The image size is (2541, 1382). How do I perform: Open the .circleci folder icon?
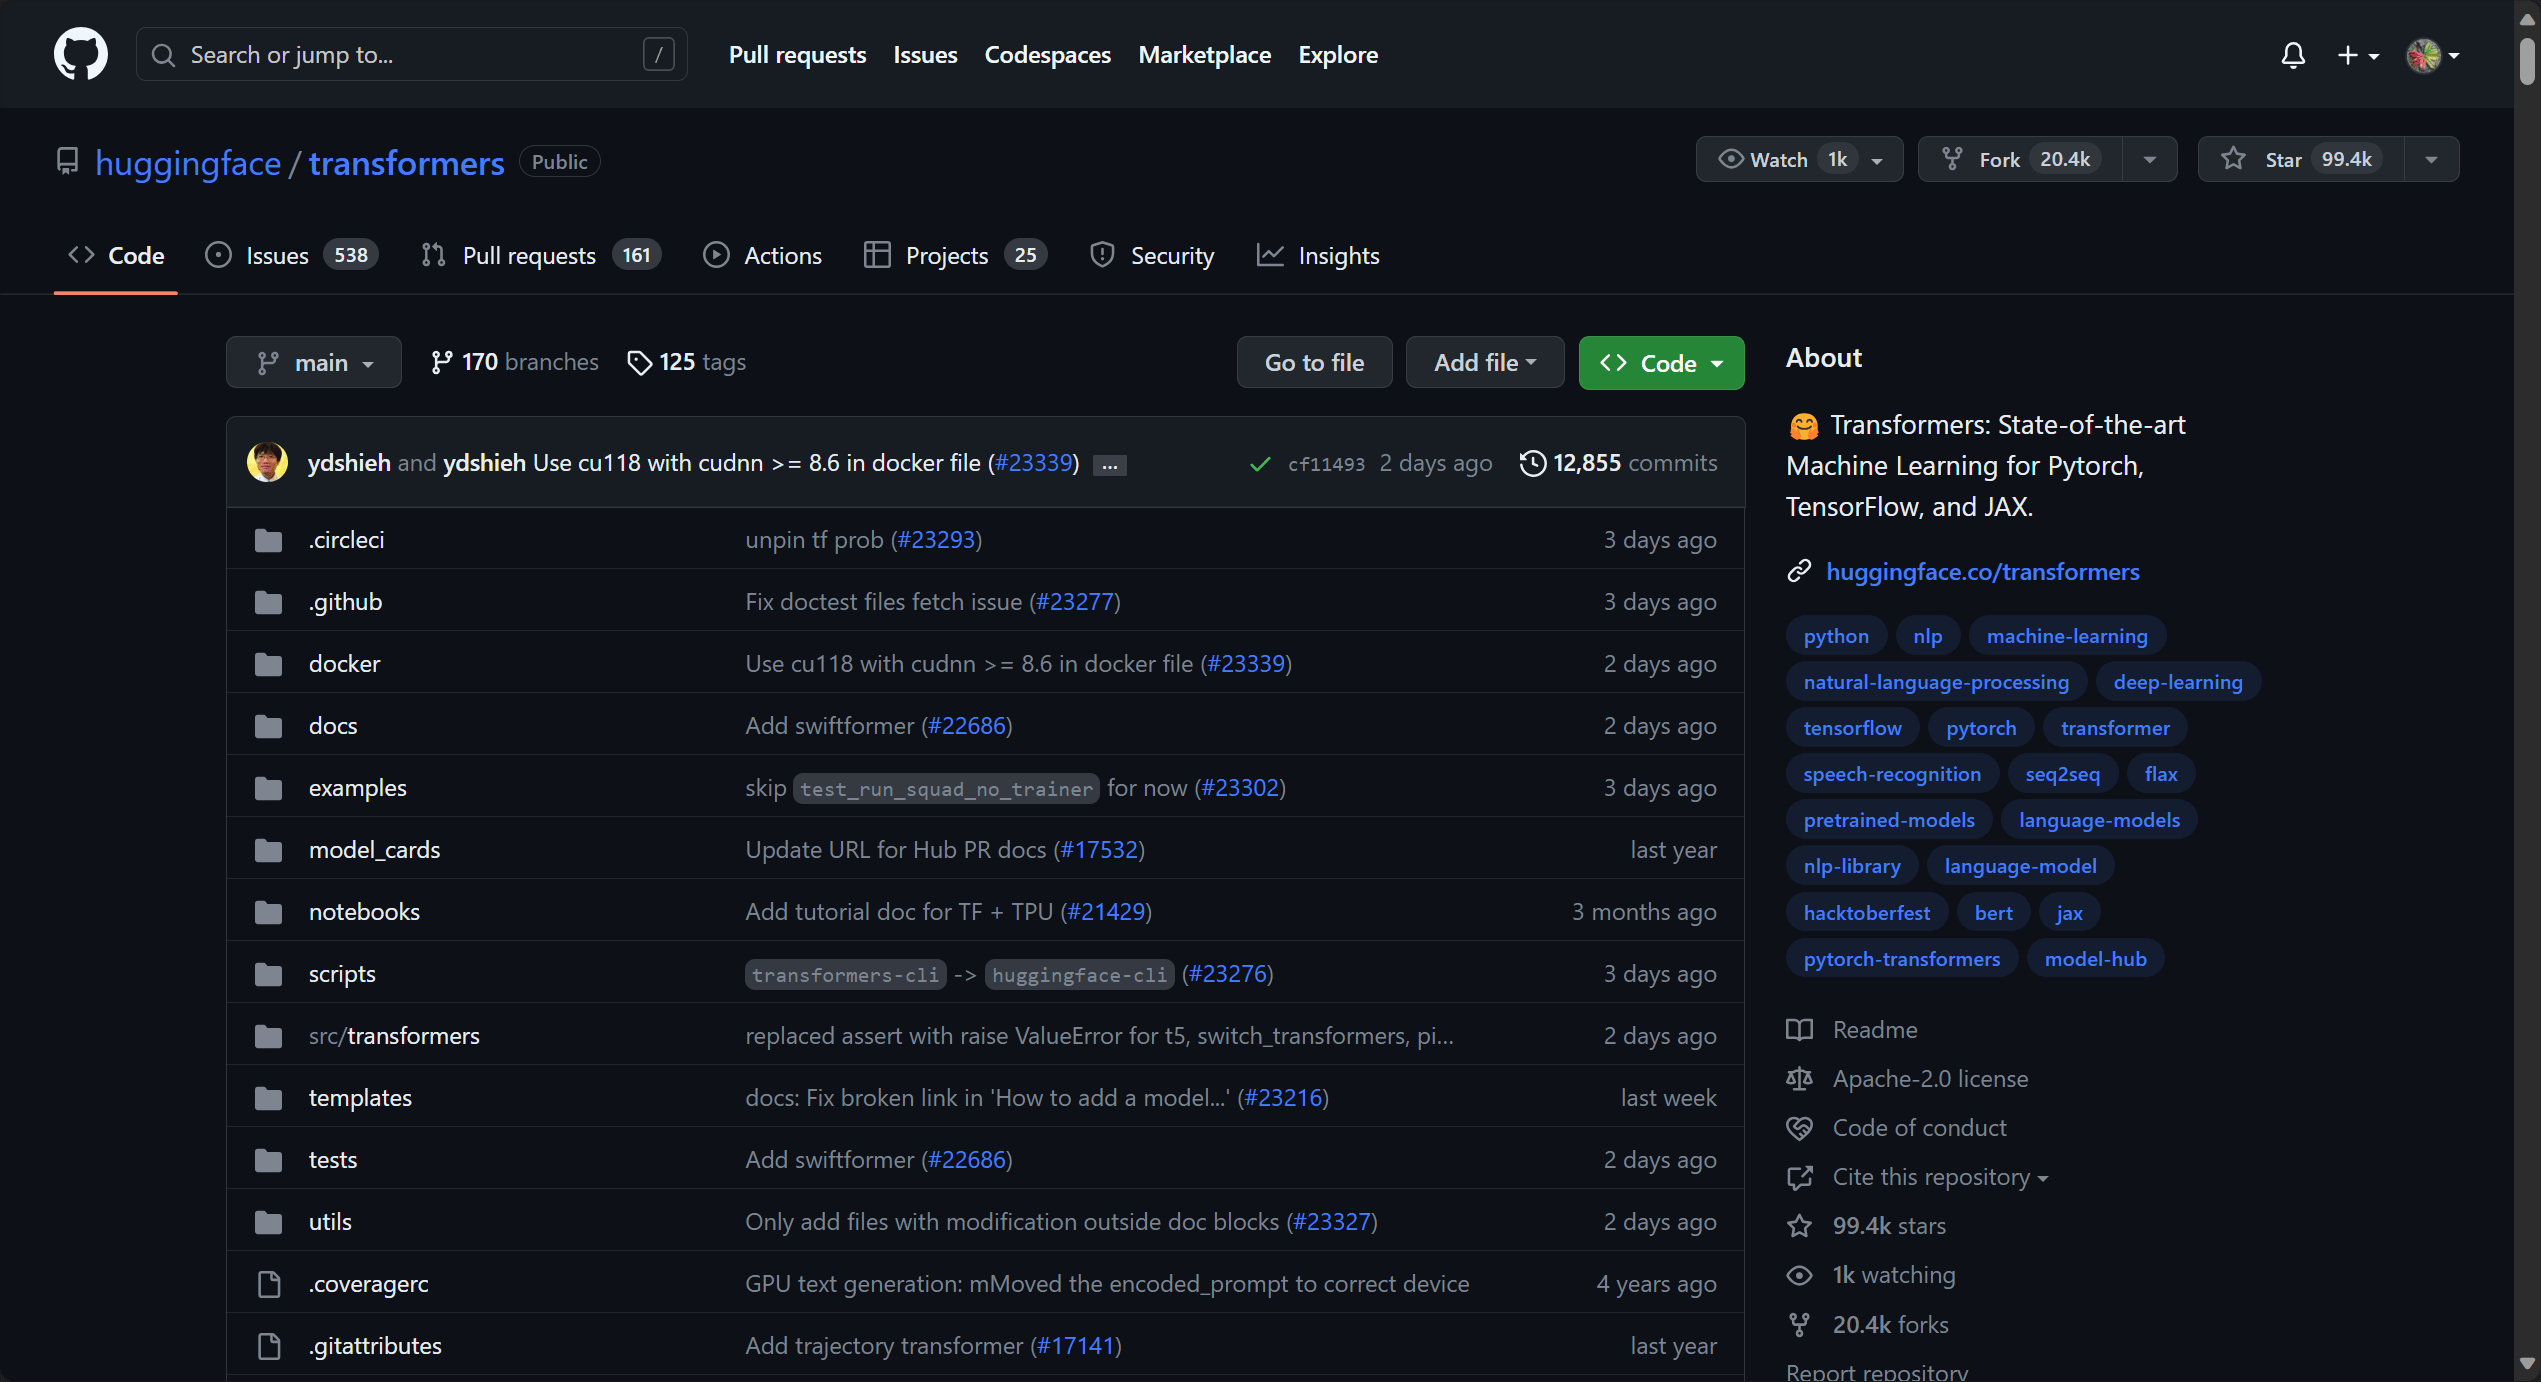click(268, 540)
